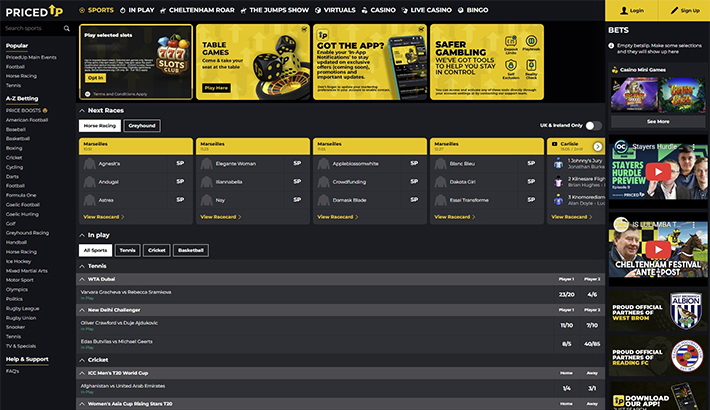Click the silk icon beside Blanc Bleu
This screenshot has width=710, height=410.
441,164
